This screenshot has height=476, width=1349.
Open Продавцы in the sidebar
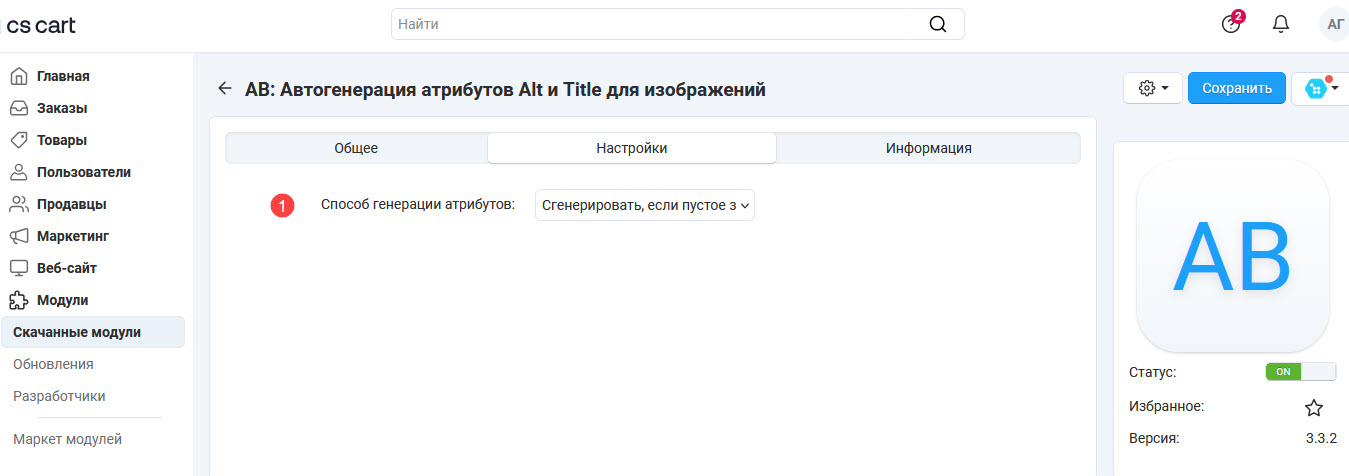71,204
